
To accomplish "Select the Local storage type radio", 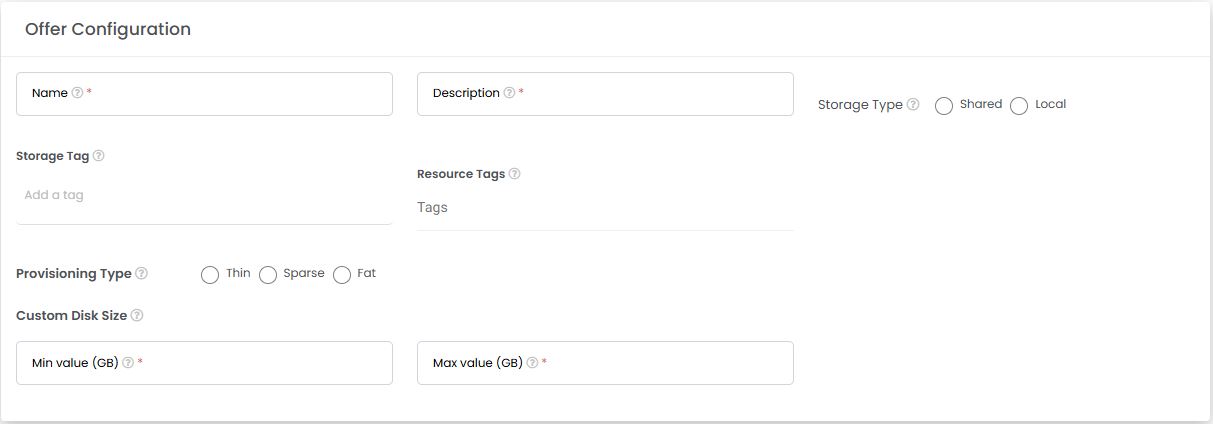I will (x=1019, y=106).
